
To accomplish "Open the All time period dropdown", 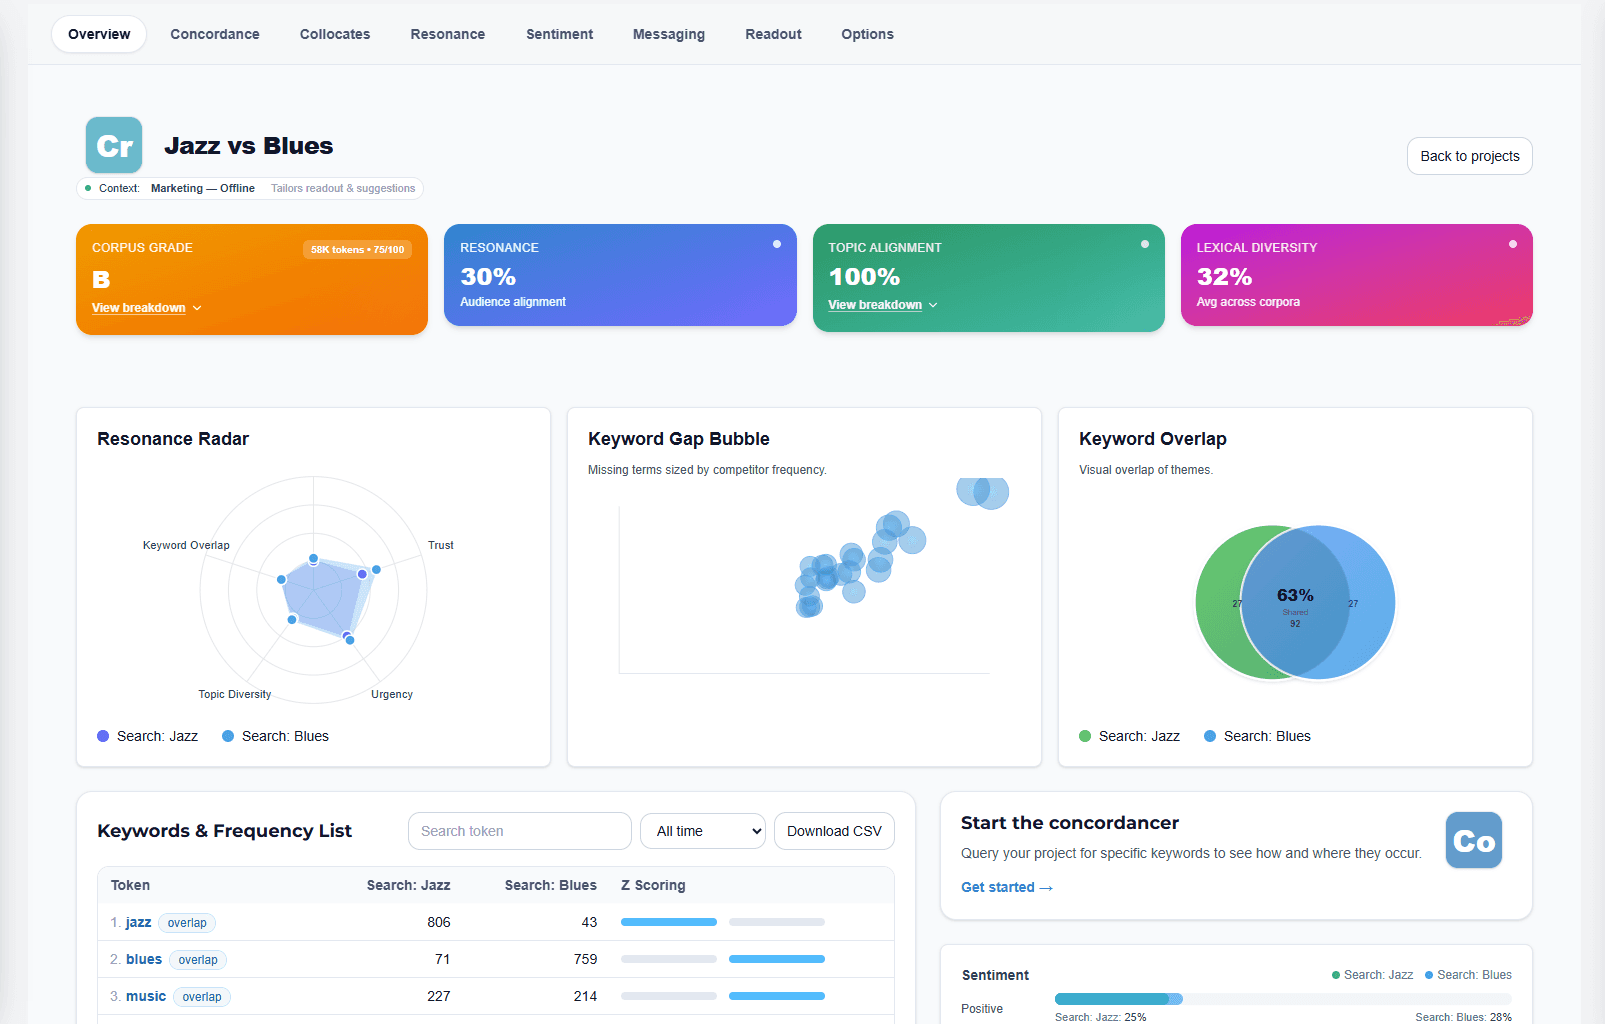I will (x=702, y=831).
